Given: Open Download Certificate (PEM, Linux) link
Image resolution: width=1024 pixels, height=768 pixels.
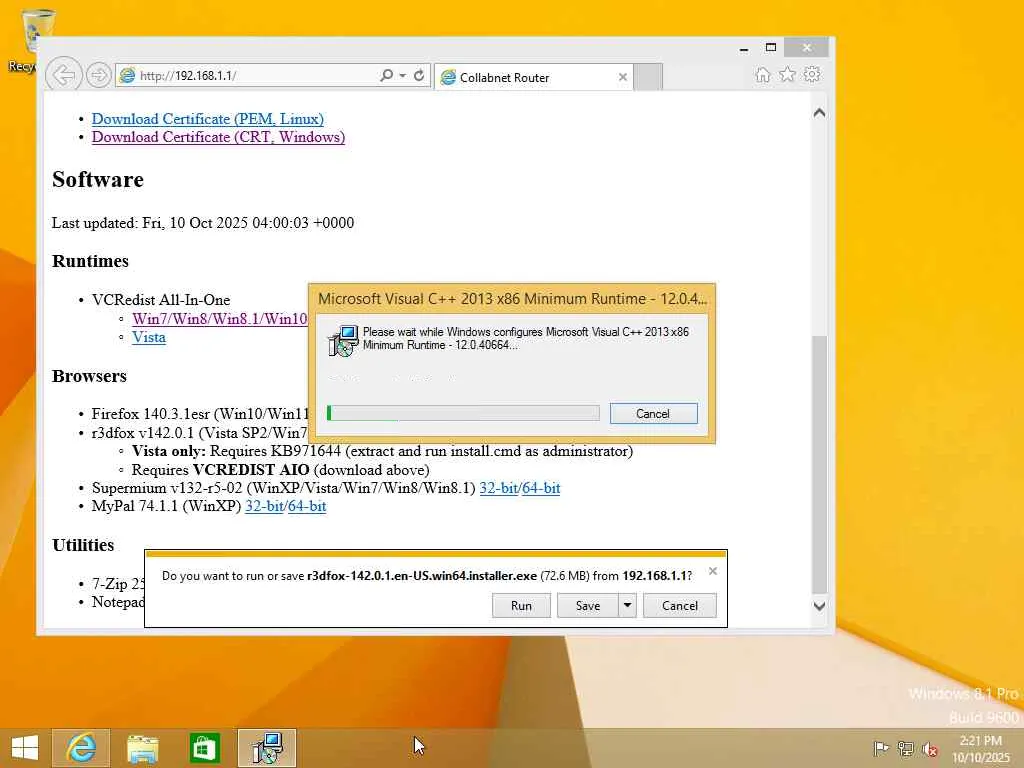Looking at the screenshot, I should [208, 119].
